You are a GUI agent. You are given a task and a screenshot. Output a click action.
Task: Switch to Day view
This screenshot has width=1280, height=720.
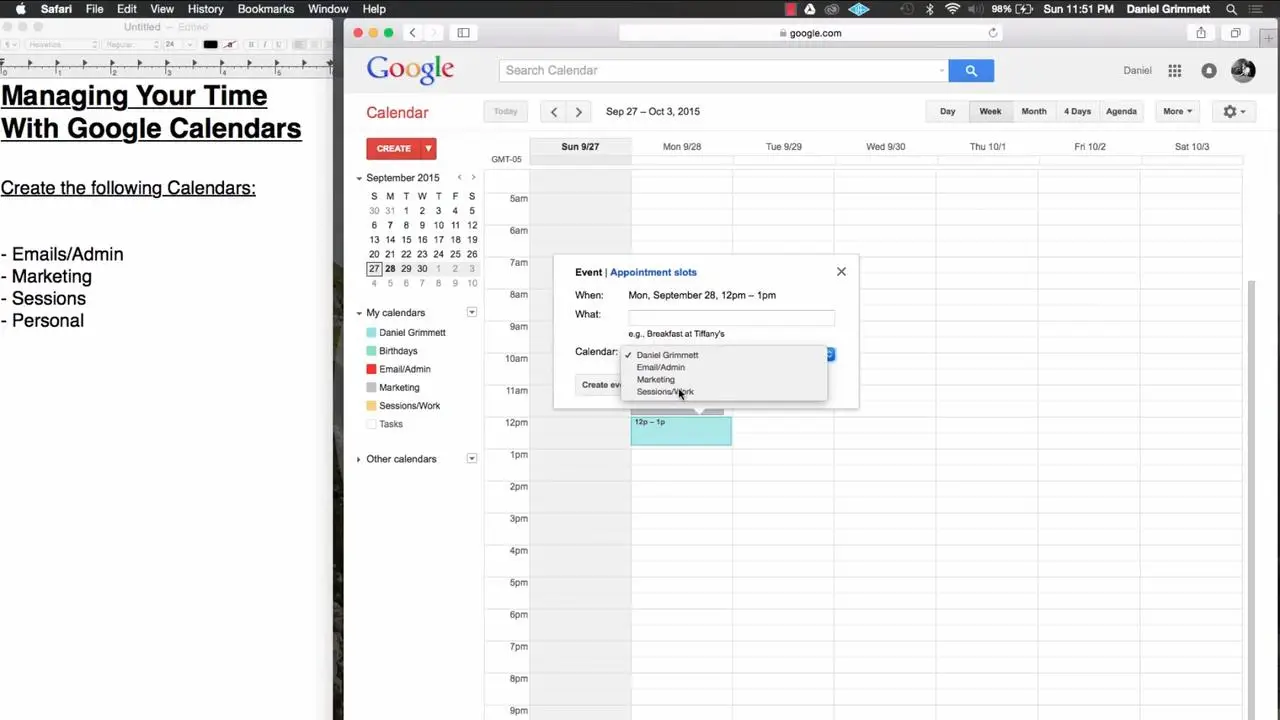(x=947, y=111)
